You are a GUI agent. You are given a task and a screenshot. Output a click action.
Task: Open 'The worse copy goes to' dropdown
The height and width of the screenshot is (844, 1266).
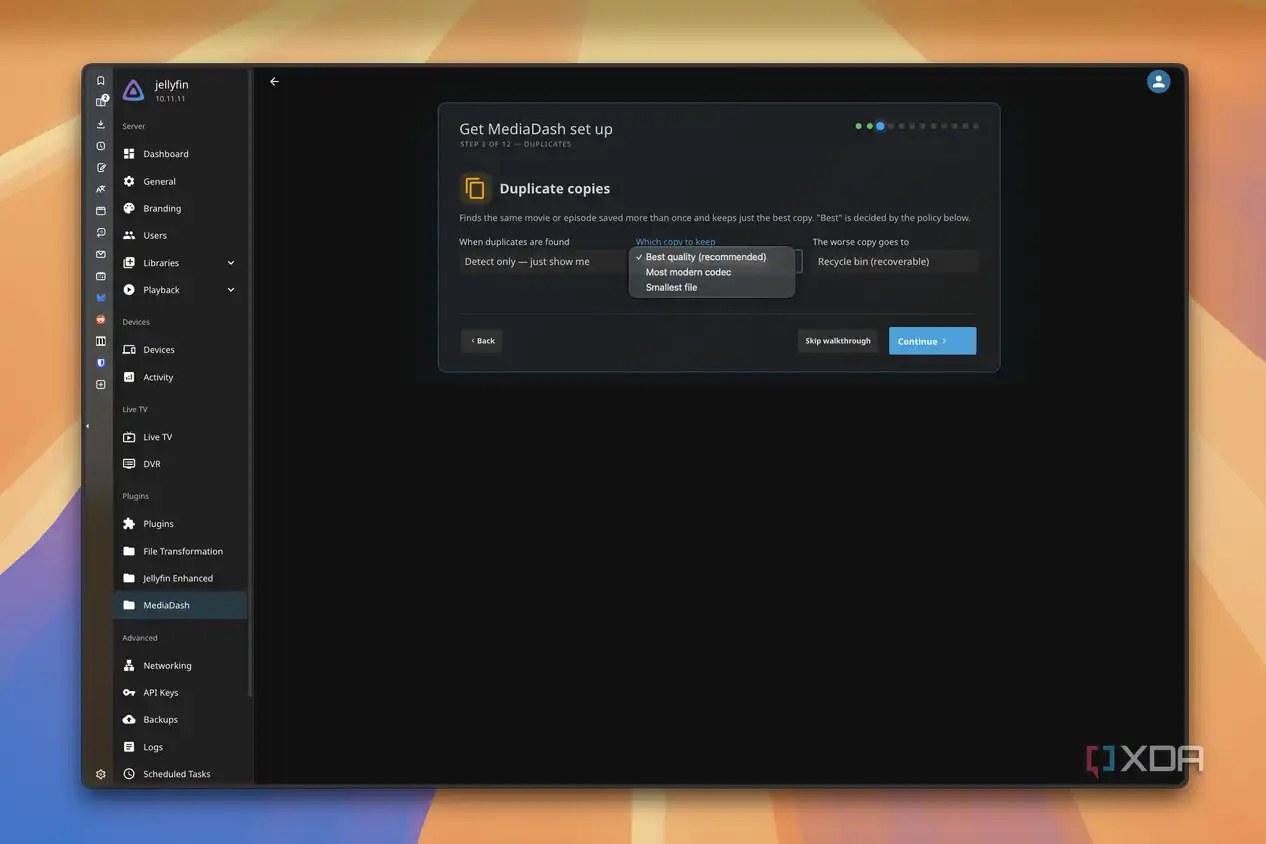point(895,261)
